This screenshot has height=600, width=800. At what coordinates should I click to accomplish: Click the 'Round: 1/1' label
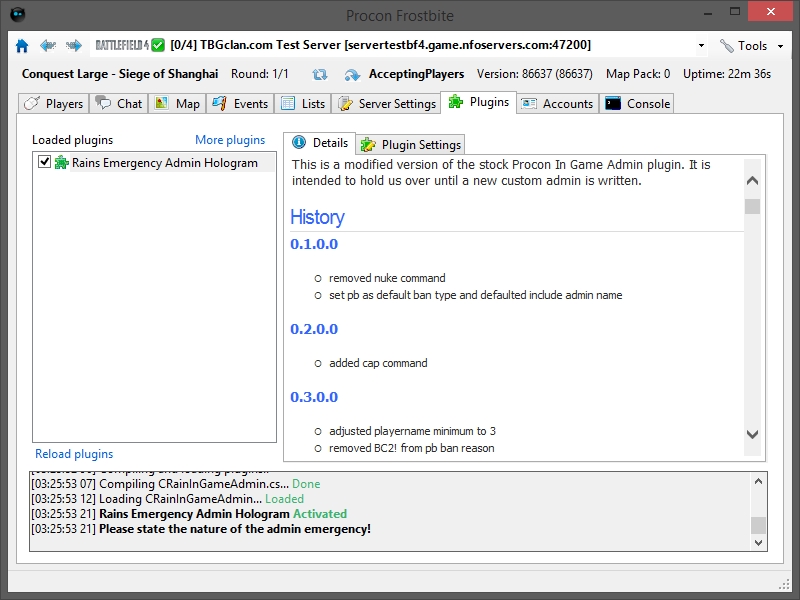coord(260,74)
